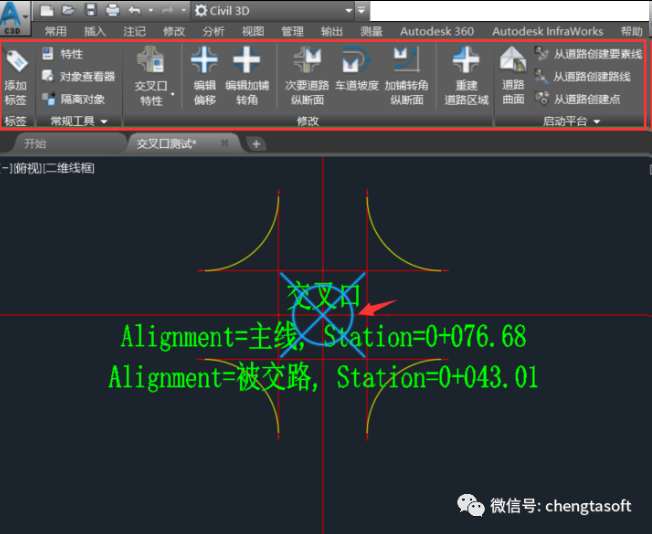Click the 交叉口特性 intersection icon
The image size is (652, 534).
point(151,59)
